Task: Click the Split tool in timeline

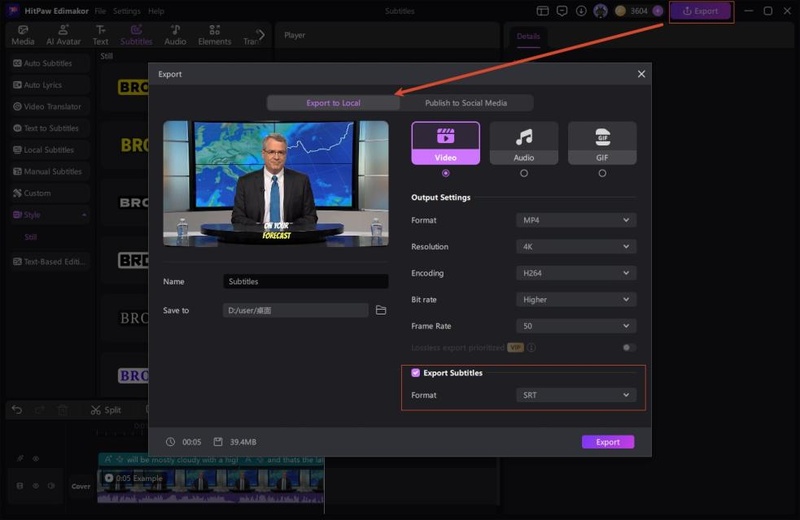Action: coord(106,410)
